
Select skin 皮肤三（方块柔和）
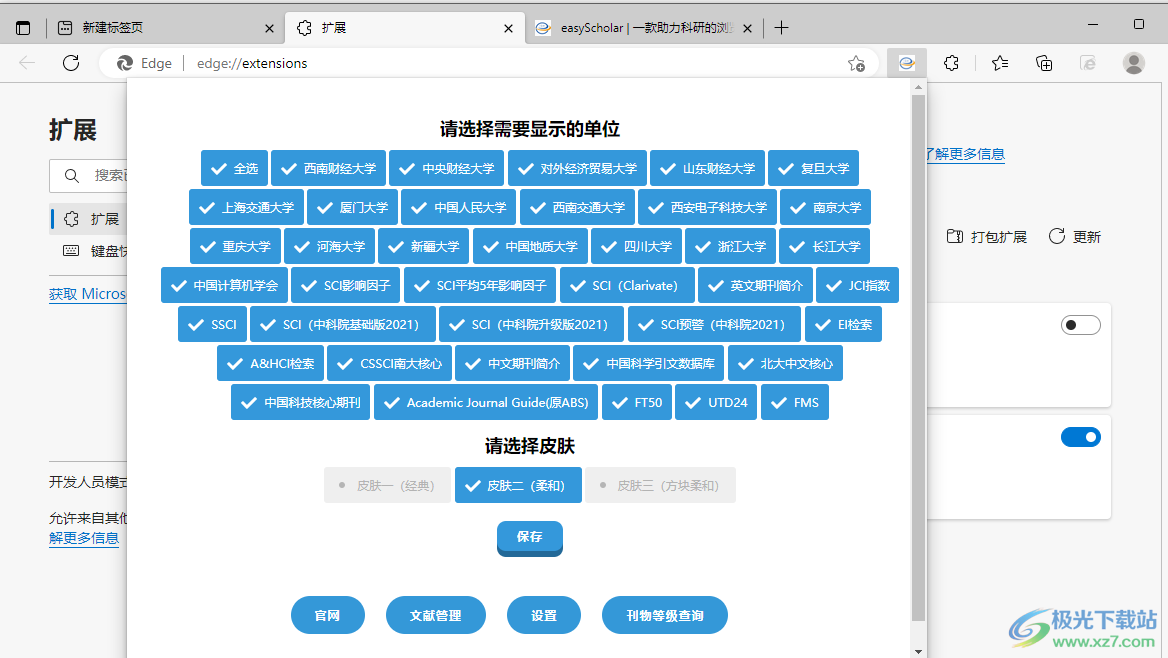[x=660, y=485]
